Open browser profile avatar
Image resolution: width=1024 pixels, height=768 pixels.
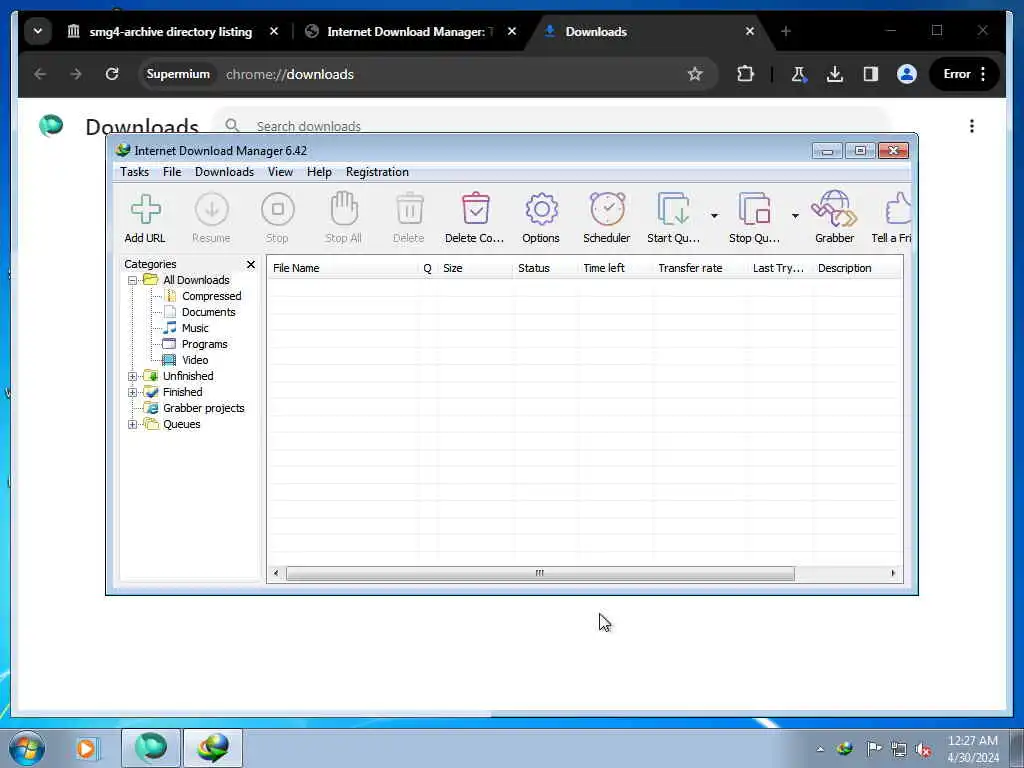coord(906,74)
